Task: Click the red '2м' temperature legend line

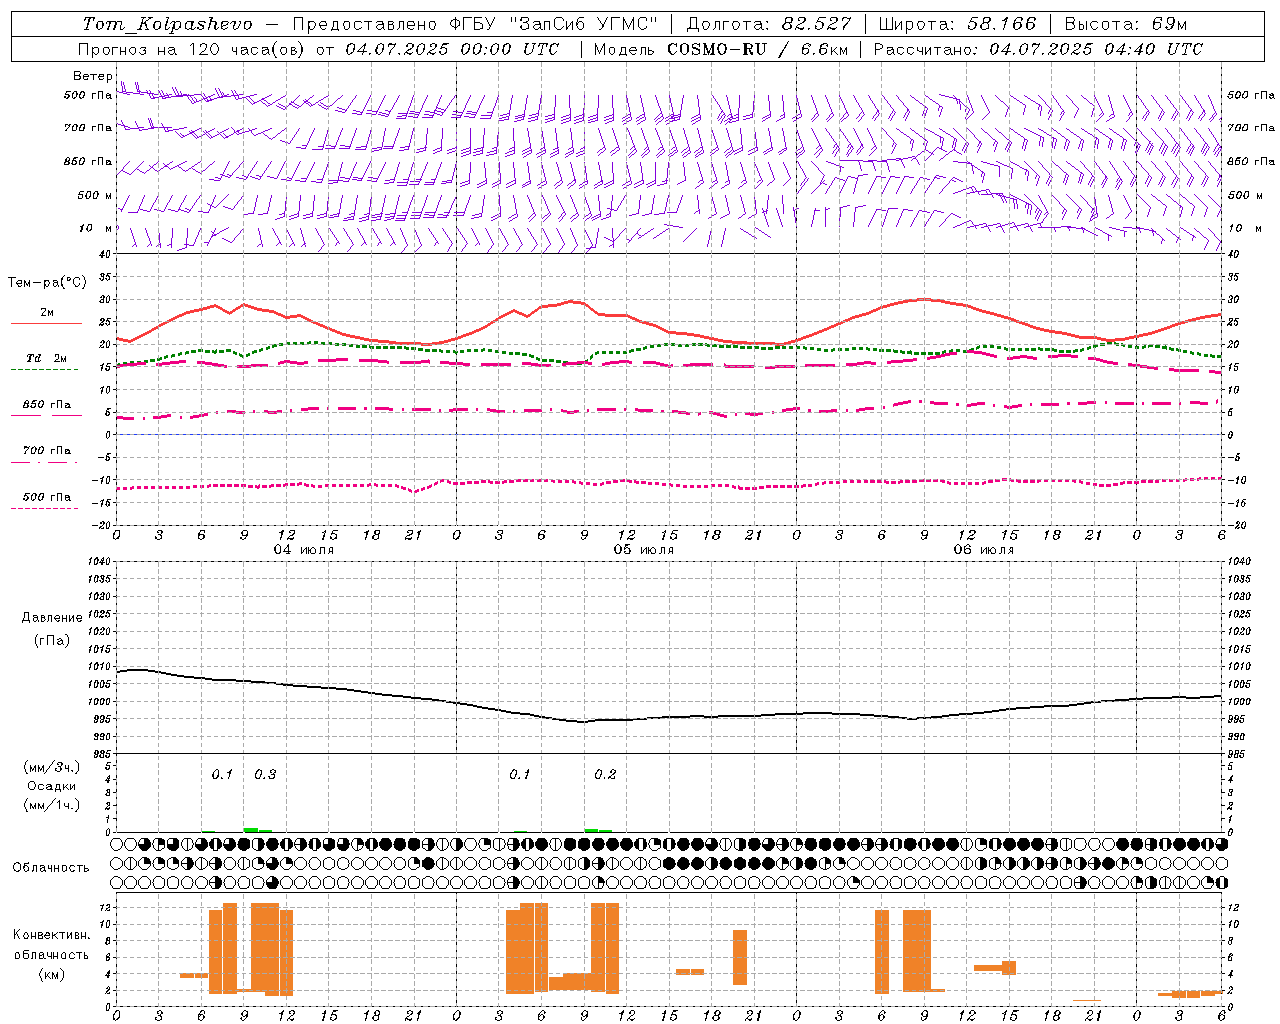Action: click(46, 323)
